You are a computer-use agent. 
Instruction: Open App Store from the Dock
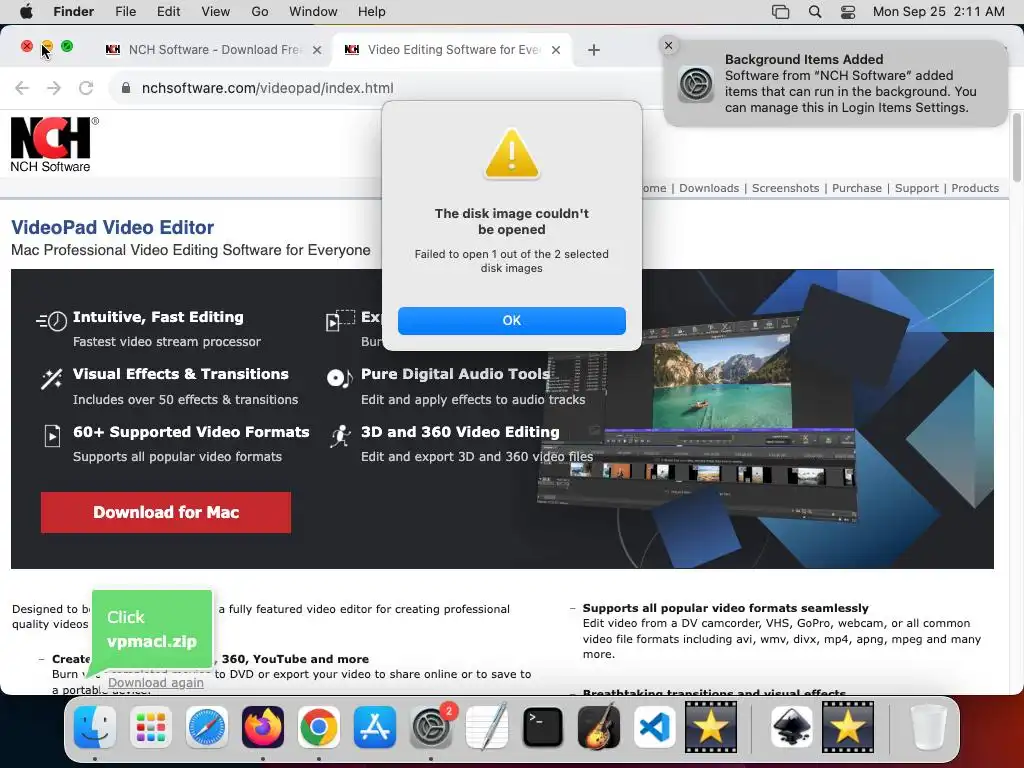[375, 727]
